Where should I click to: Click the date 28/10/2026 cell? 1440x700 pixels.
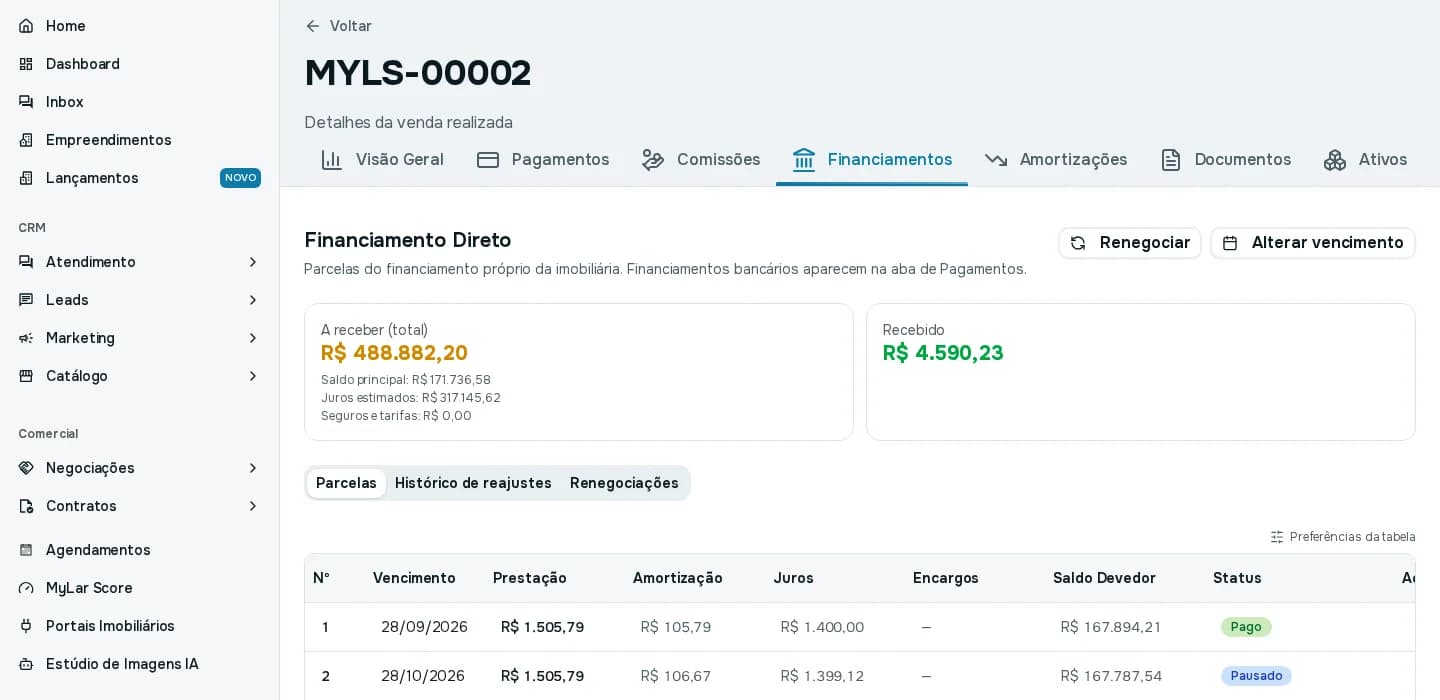point(423,676)
